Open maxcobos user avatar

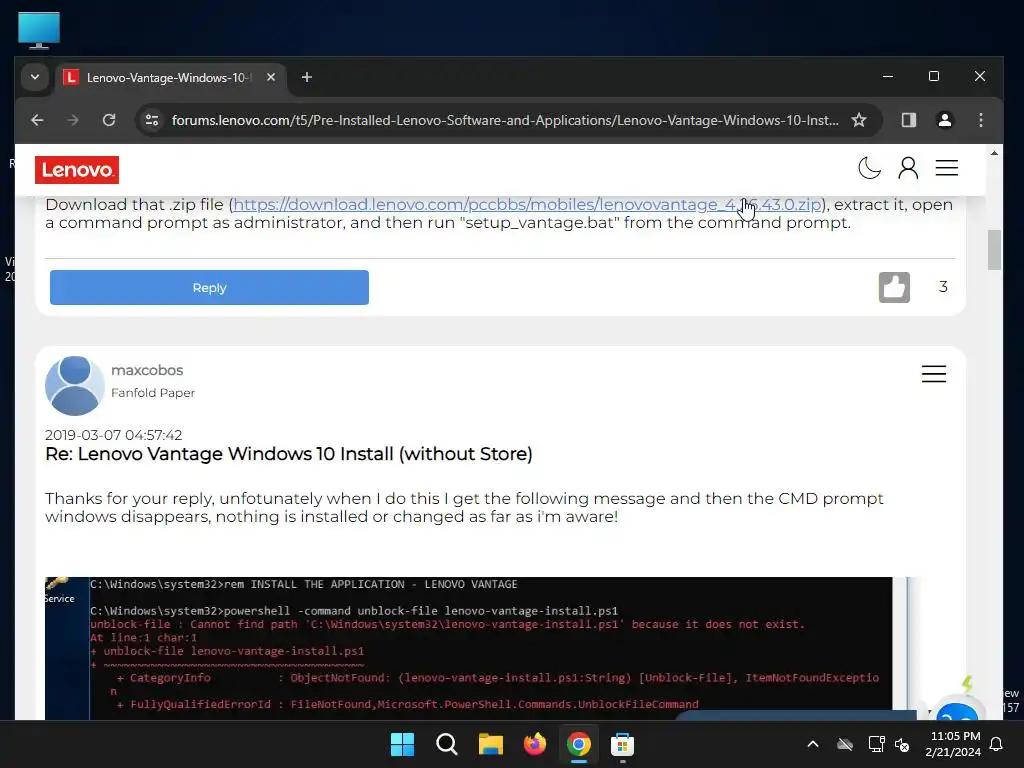pyautogui.click(x=74, y=386)
